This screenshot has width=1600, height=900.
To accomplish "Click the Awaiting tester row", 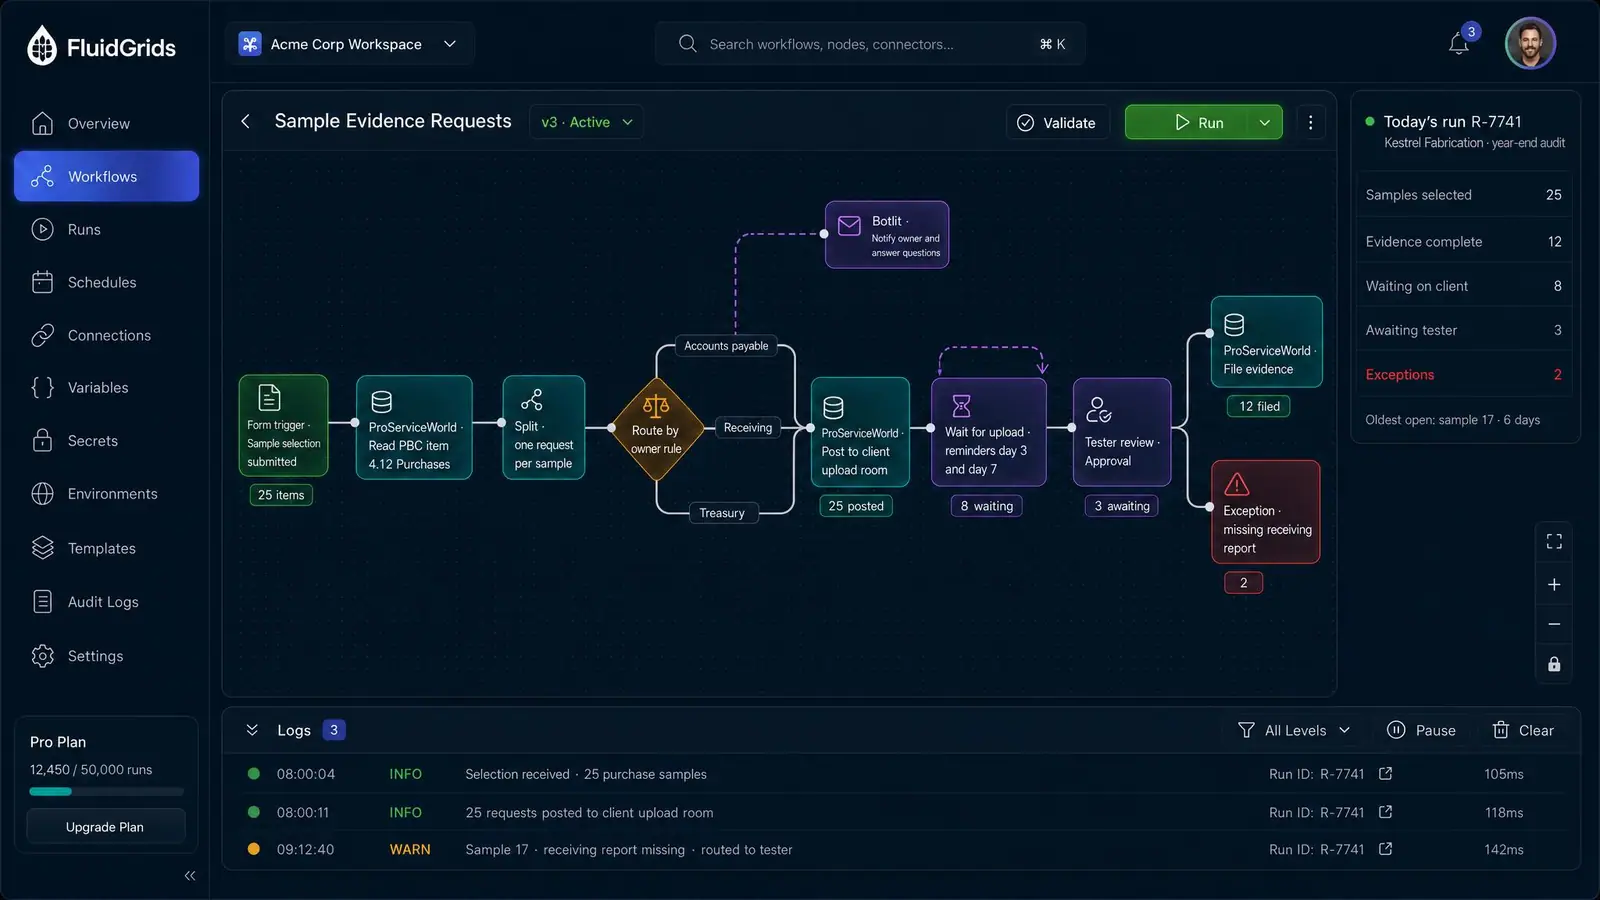I will pyautogui.click(x=1464, y=330).
